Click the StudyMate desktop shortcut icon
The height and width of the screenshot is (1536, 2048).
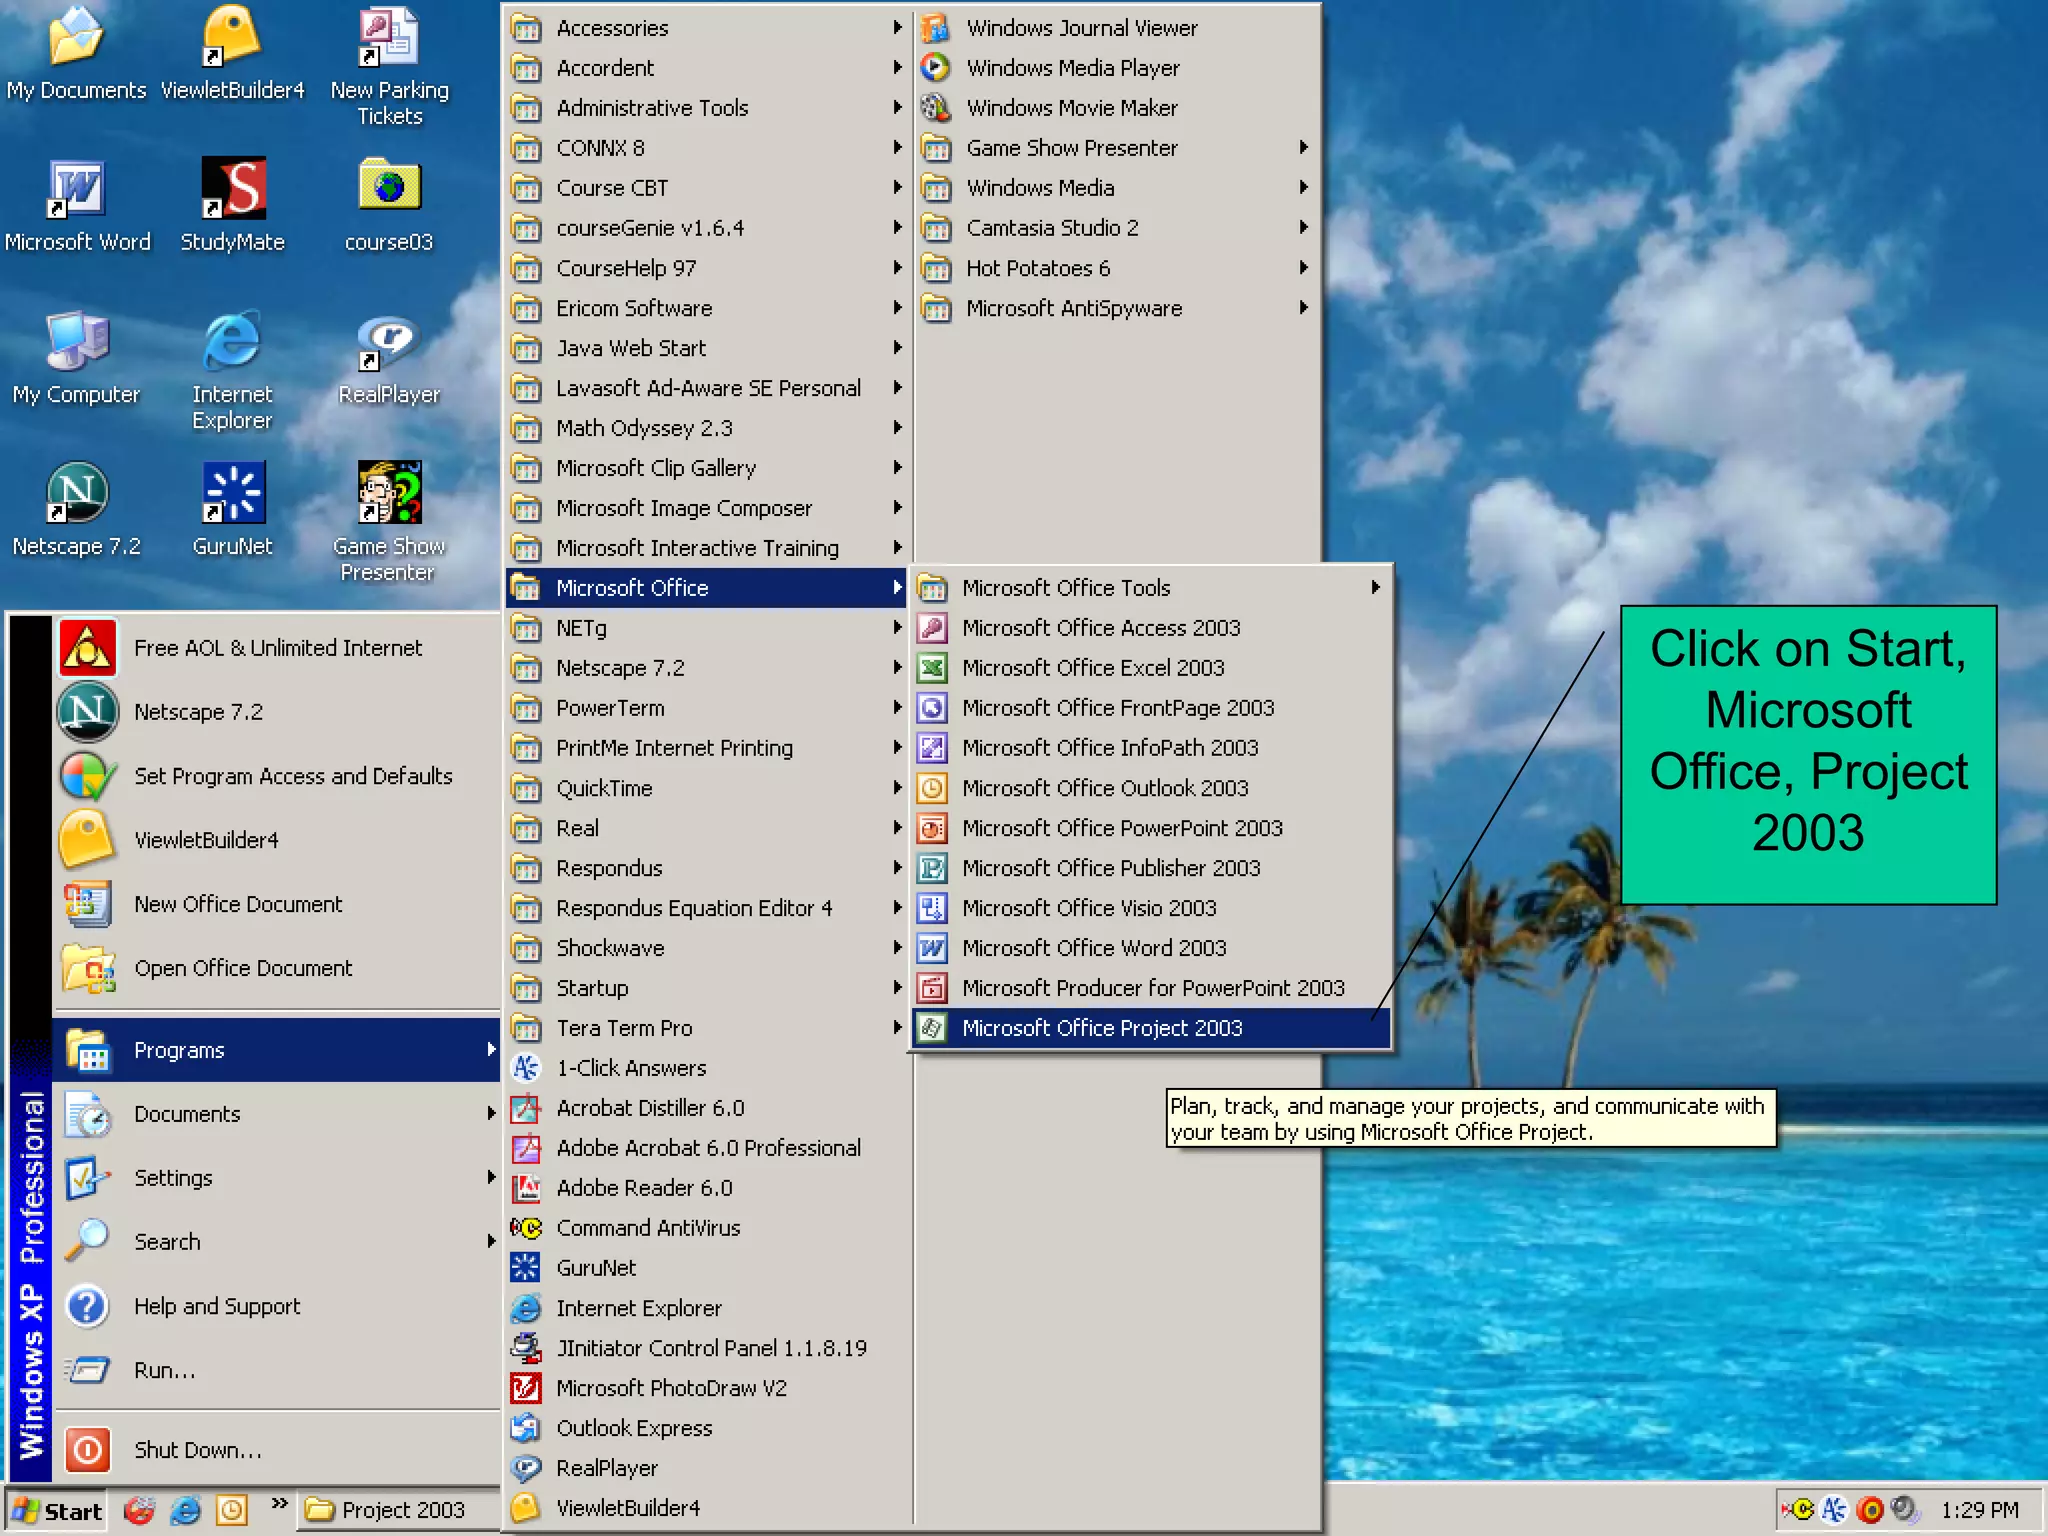(233, 188)
